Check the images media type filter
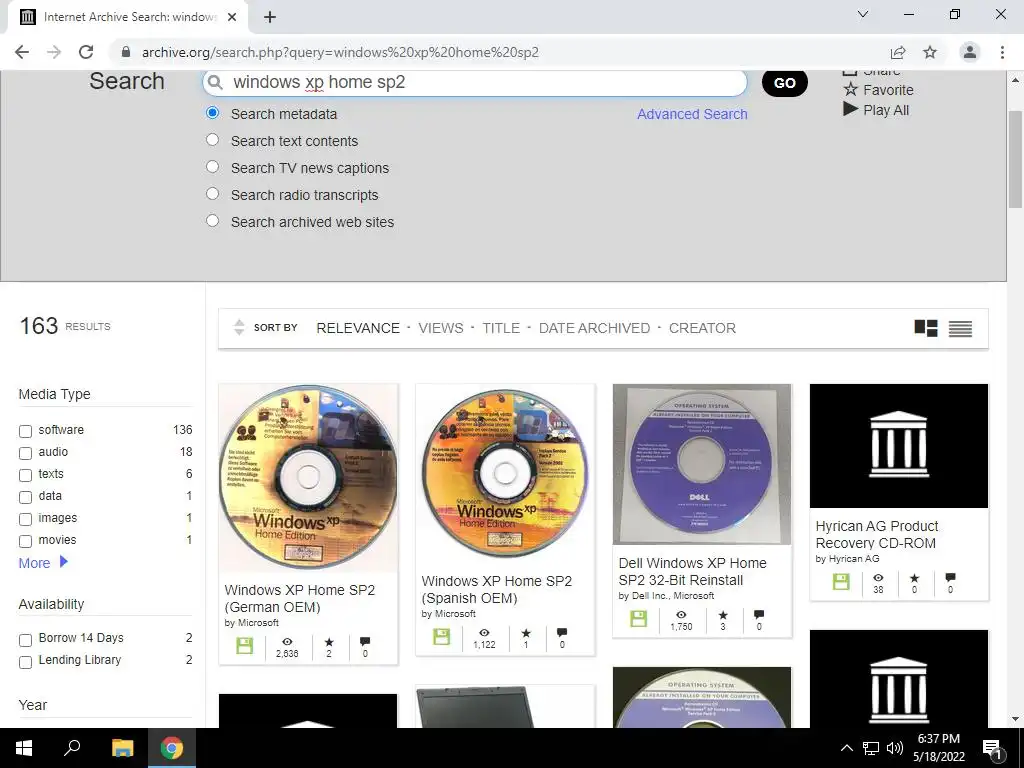This screenshot has height=768, width=1024. [25, 519]
